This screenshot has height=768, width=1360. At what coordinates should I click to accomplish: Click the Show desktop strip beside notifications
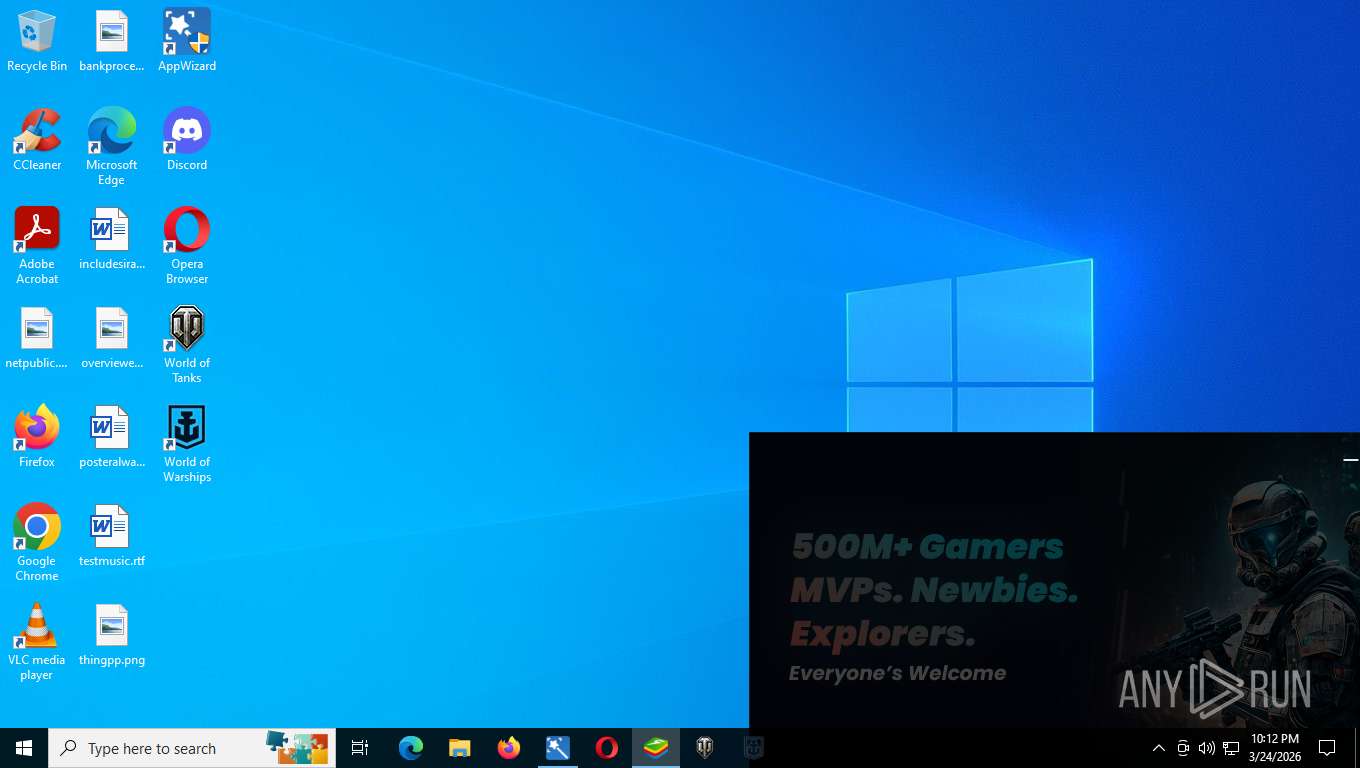[1357, 748]
